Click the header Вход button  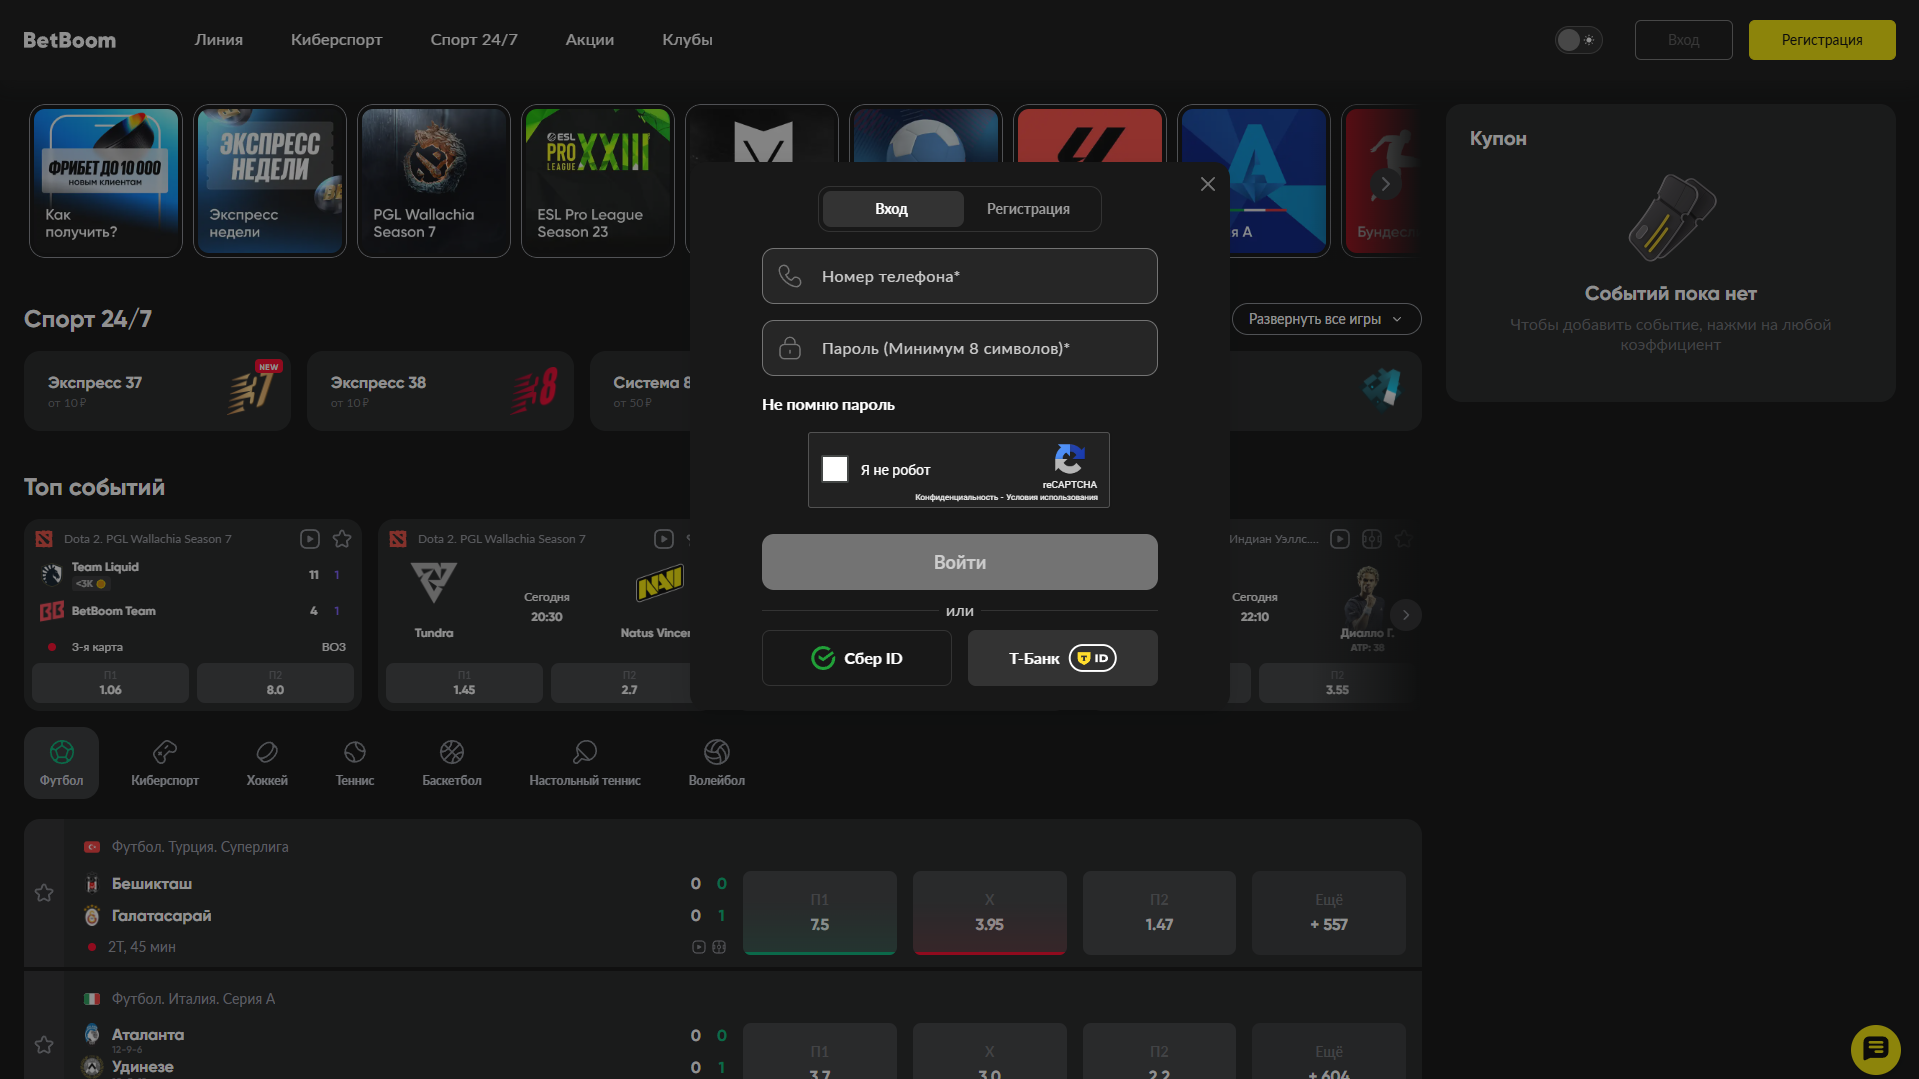[x=1684, y=40]
